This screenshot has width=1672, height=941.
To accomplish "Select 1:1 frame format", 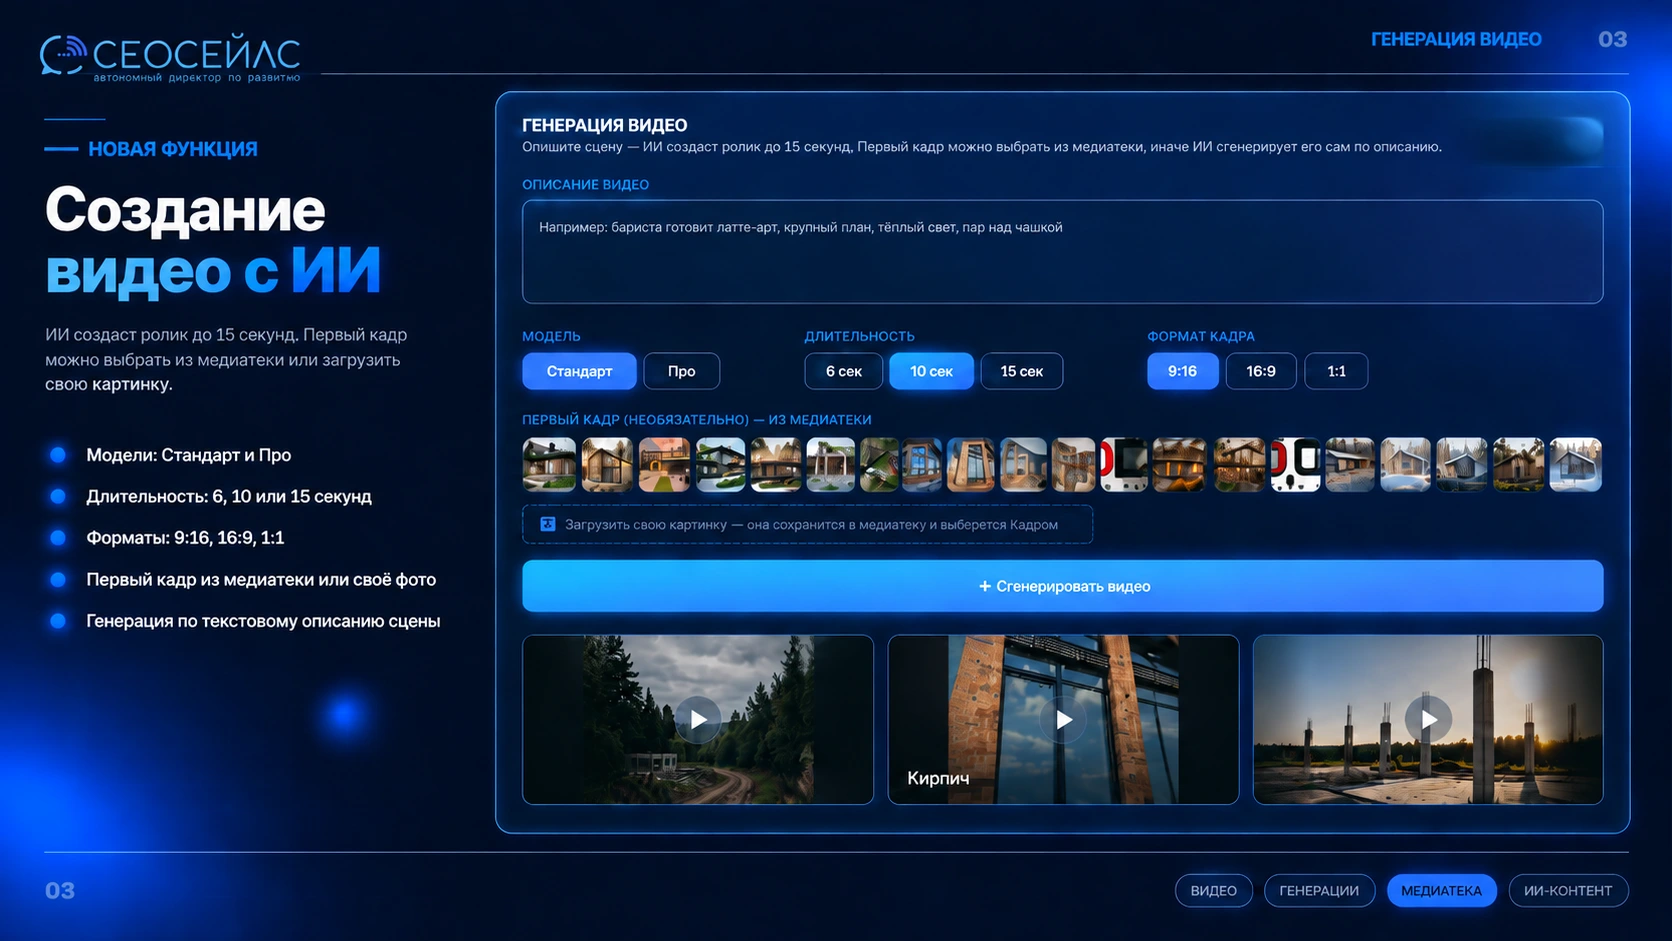I will click(x=1336, y=371).
